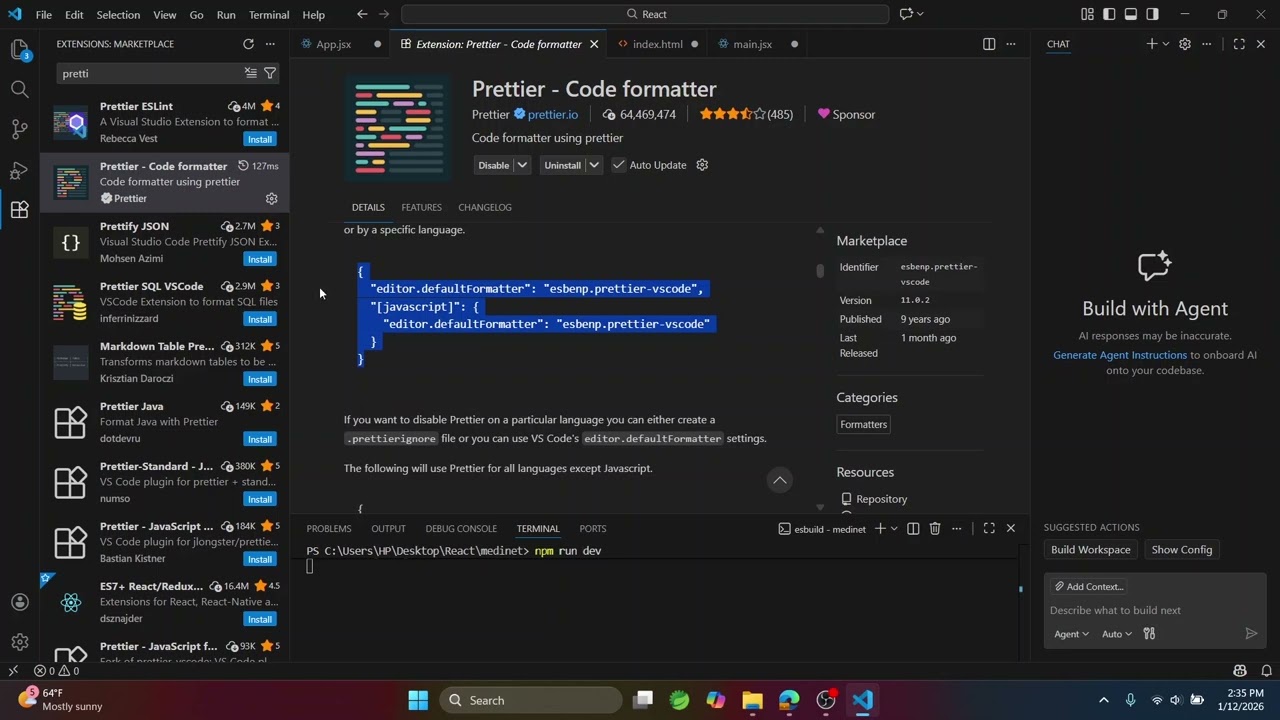Open the PROBLEMS panel tab
The height and width of the screenshot is (720, 1280).
[x=329, y=529]
